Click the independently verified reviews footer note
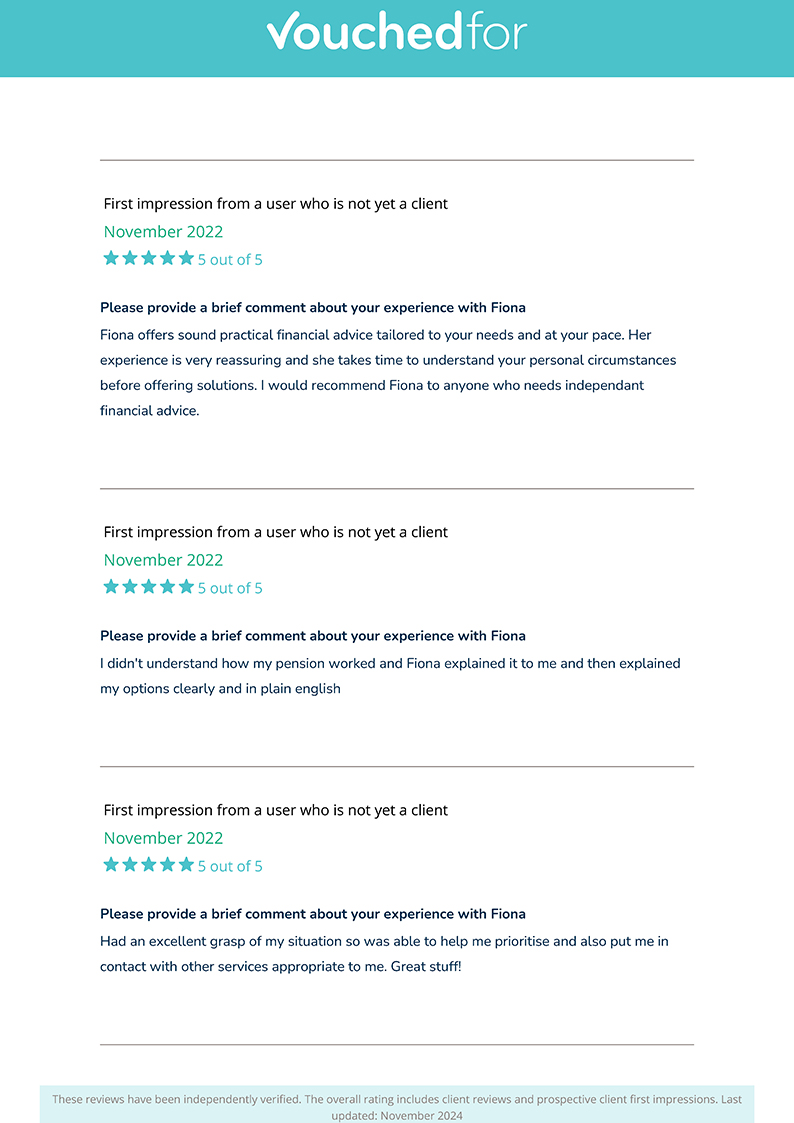Image resolution: width=794 pixels, height=1123 pixels. pos(397,1107)
